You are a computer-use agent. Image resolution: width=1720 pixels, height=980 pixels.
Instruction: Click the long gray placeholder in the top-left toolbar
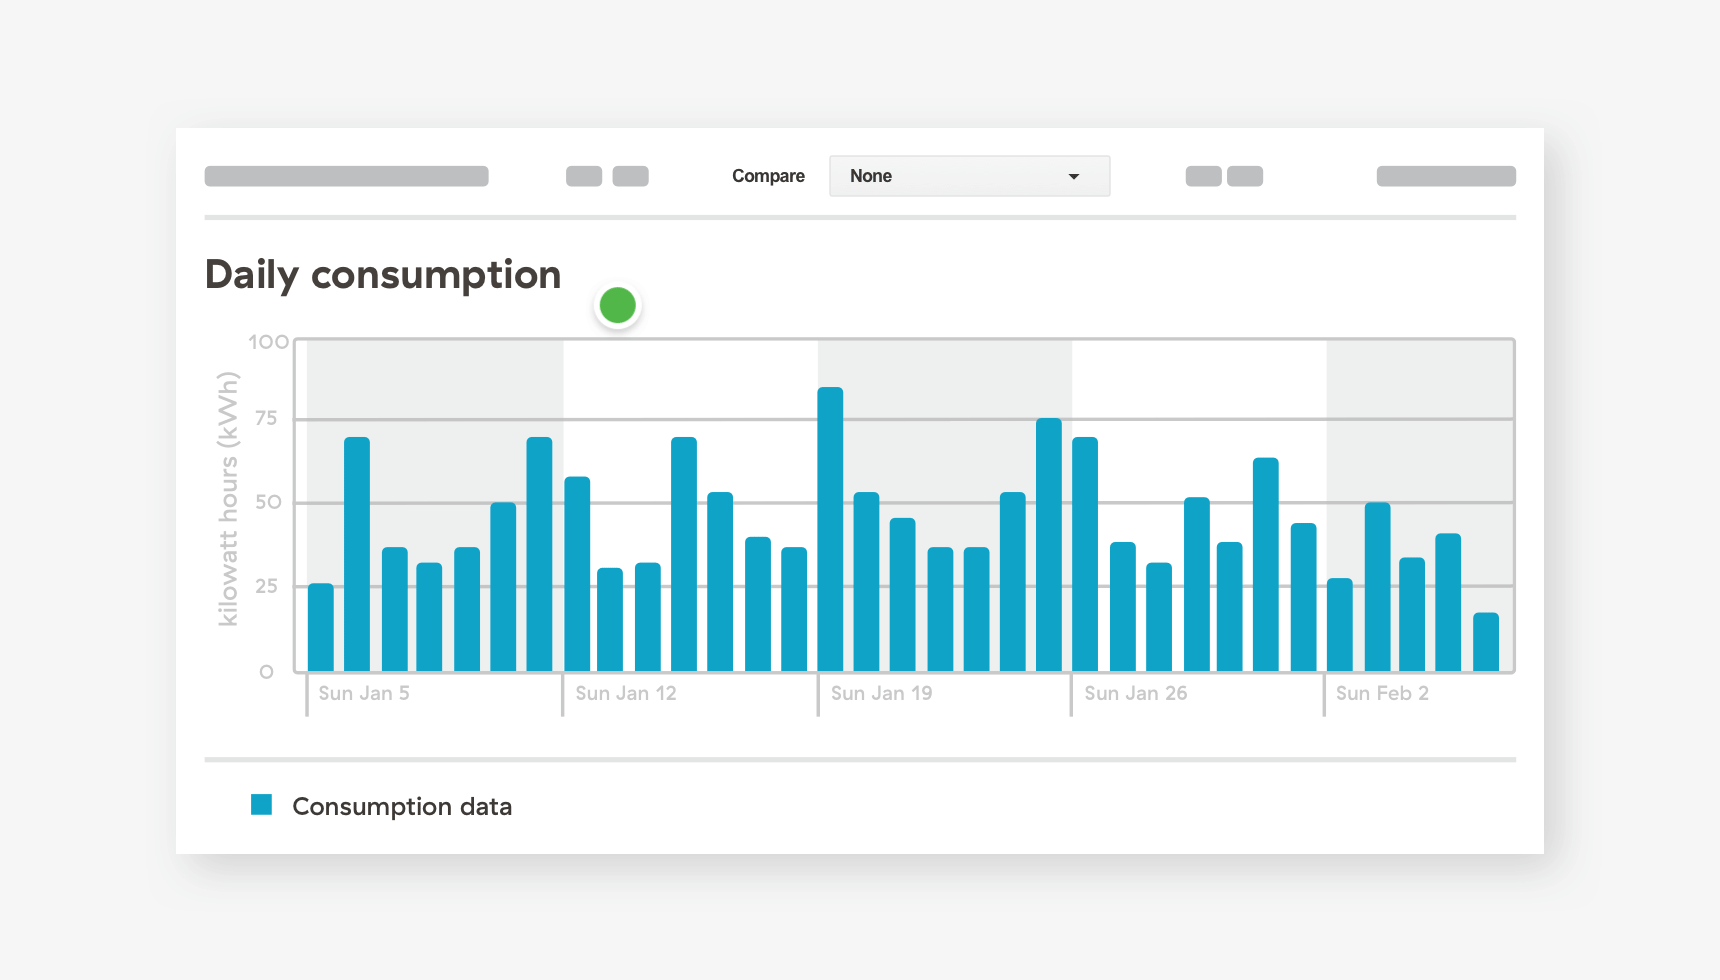click(x=346, y=176)
